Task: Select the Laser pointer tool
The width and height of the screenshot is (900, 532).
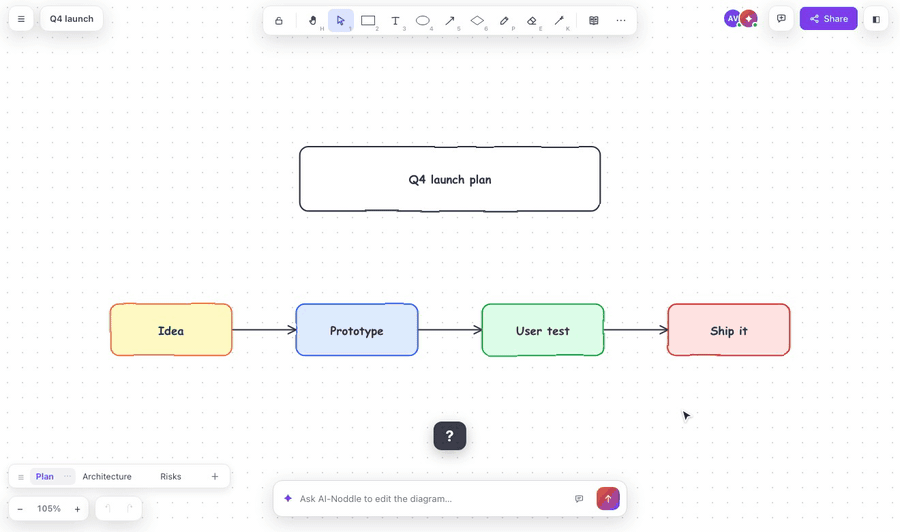Action: pyautogui.click(x=559, y=21)
